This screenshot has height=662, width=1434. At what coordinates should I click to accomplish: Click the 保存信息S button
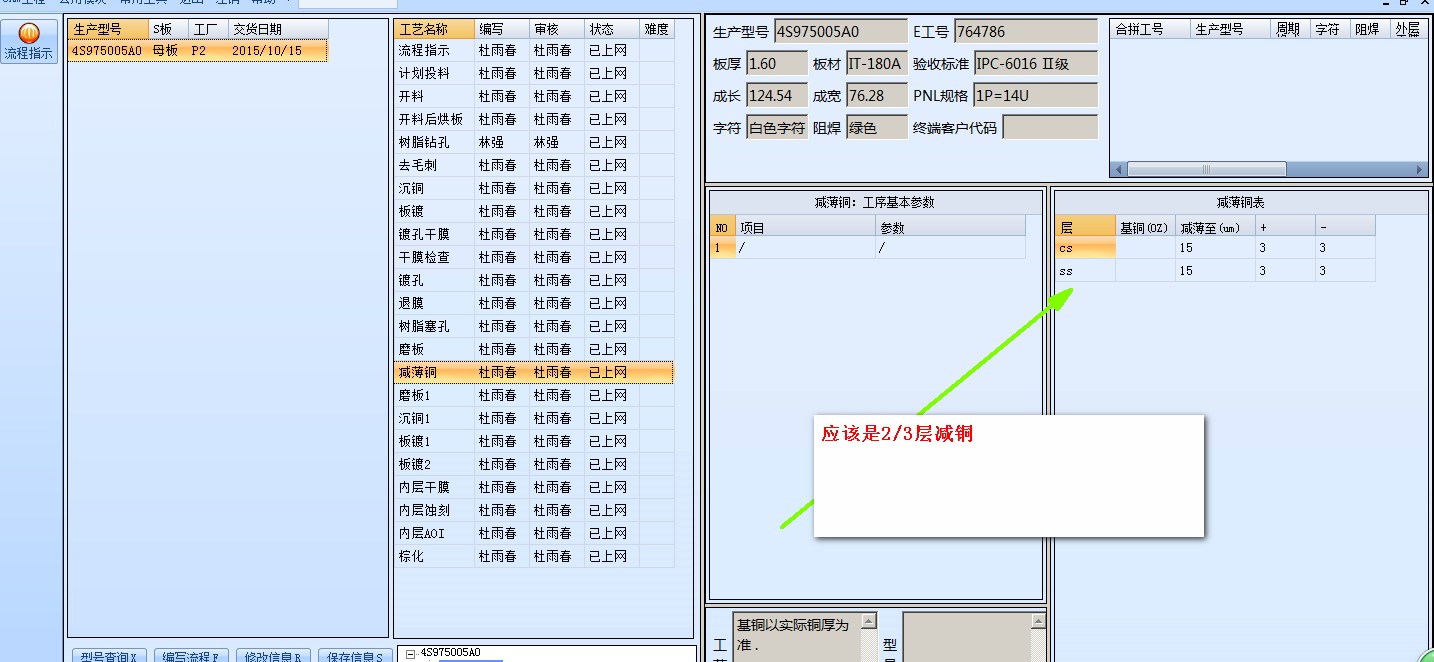353,656
